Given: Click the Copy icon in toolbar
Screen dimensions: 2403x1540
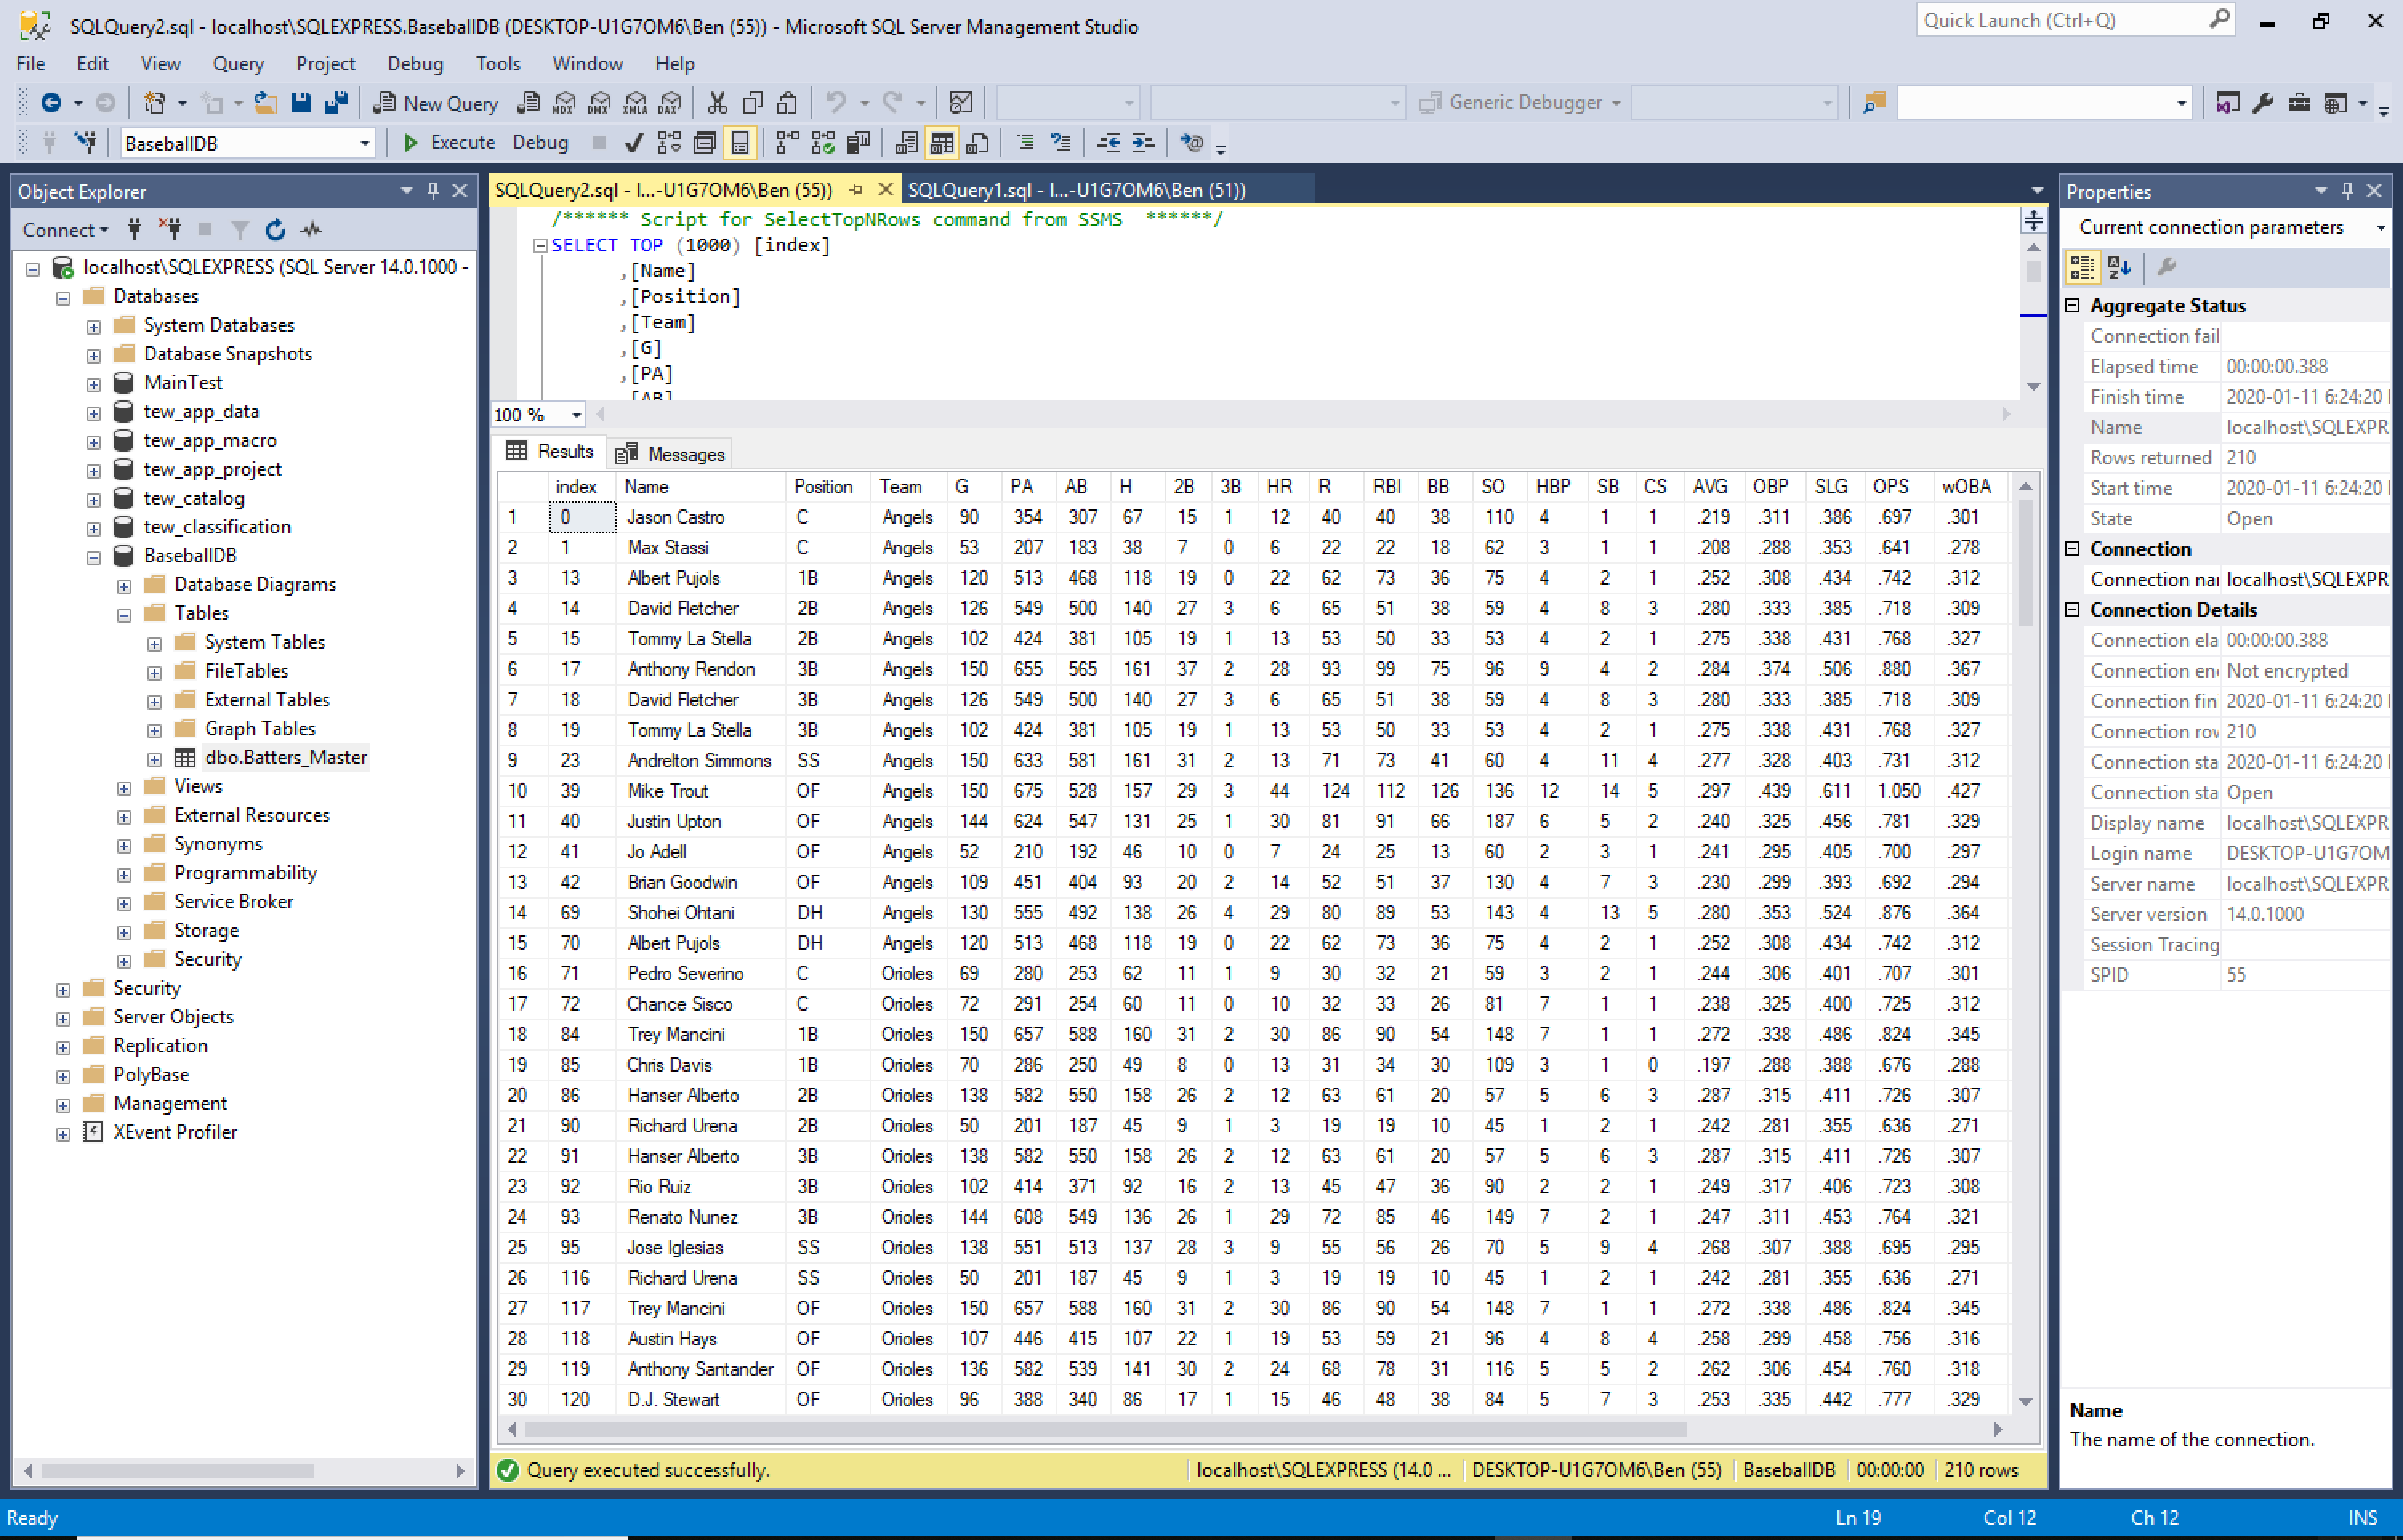Looking at the screenshot, I should 753,103.
